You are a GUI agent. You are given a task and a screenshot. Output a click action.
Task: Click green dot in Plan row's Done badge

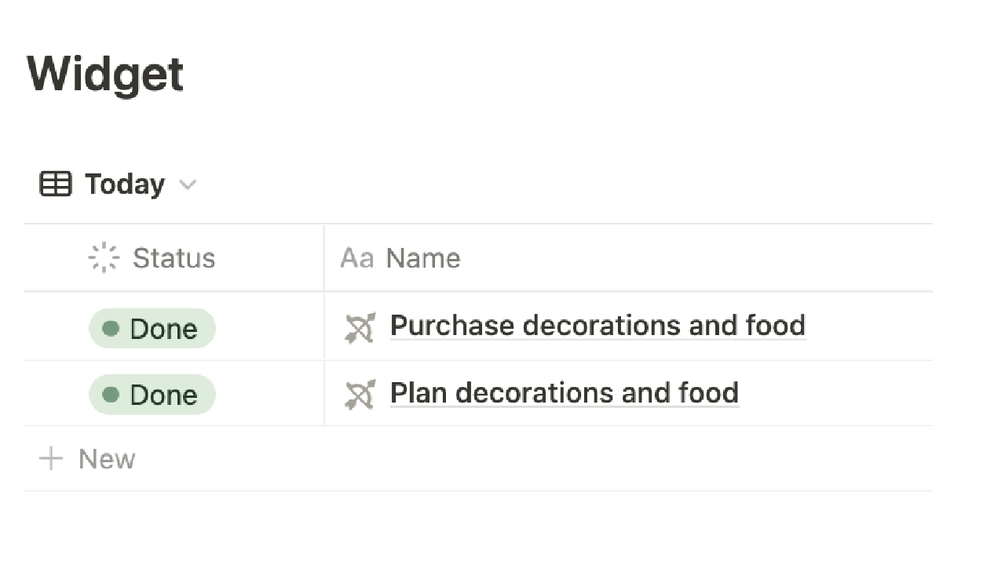pyautogui.click(x=111, y=395)
